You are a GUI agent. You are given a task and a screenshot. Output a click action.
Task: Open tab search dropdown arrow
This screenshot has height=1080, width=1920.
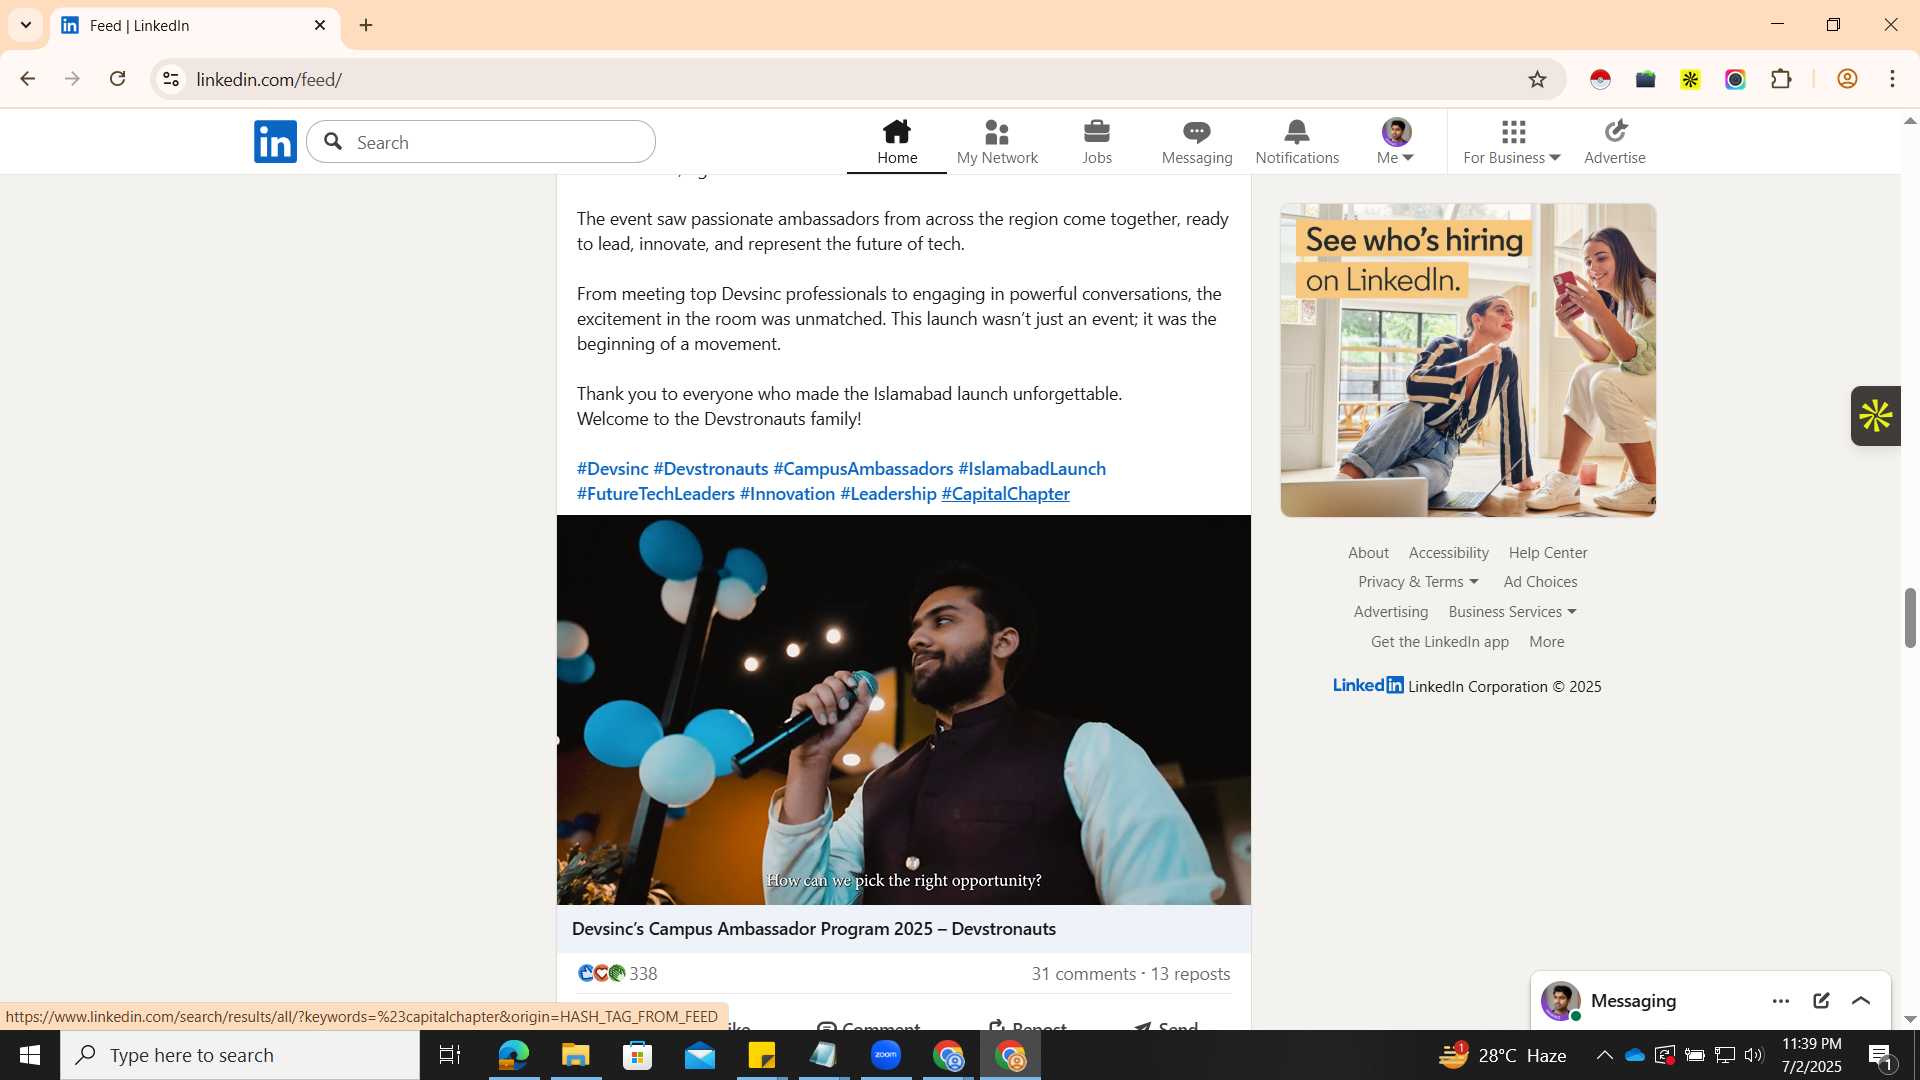[x=26, y=25]
